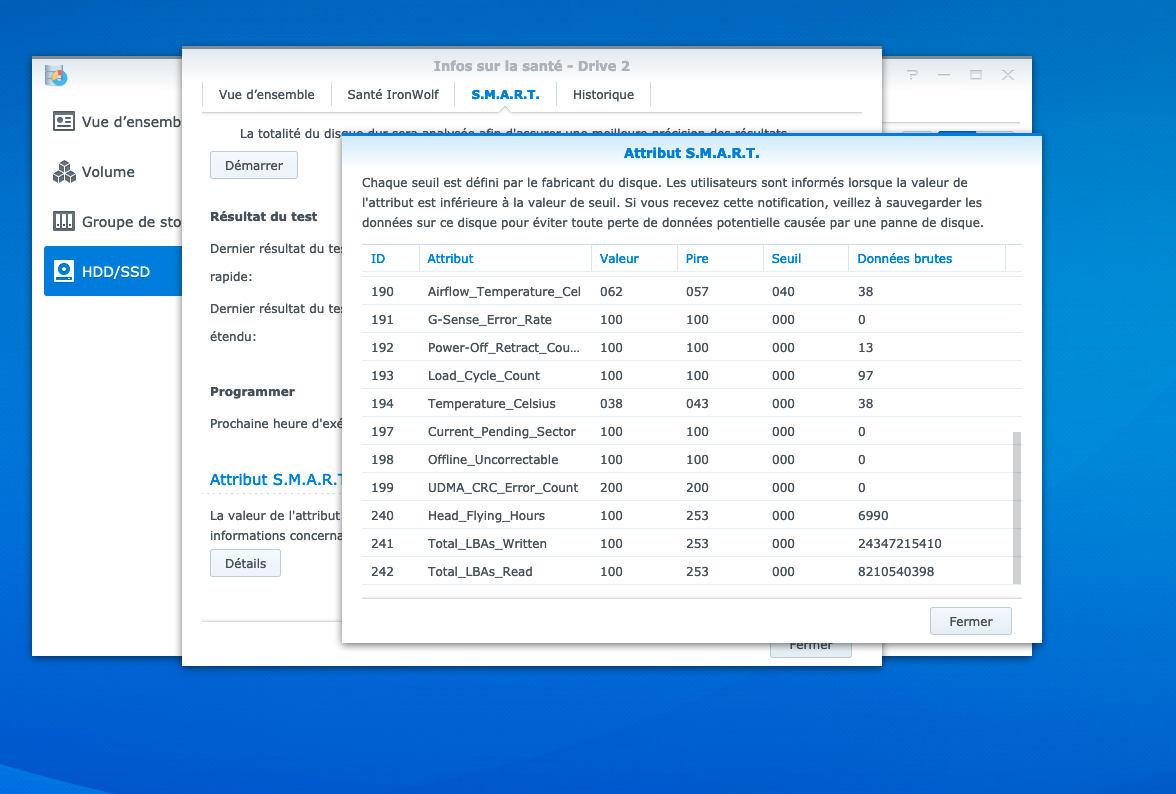Select HDD/SSD sidebar item
The width and height of the screenshot is (1176, 794).
[x=112, y=271]
